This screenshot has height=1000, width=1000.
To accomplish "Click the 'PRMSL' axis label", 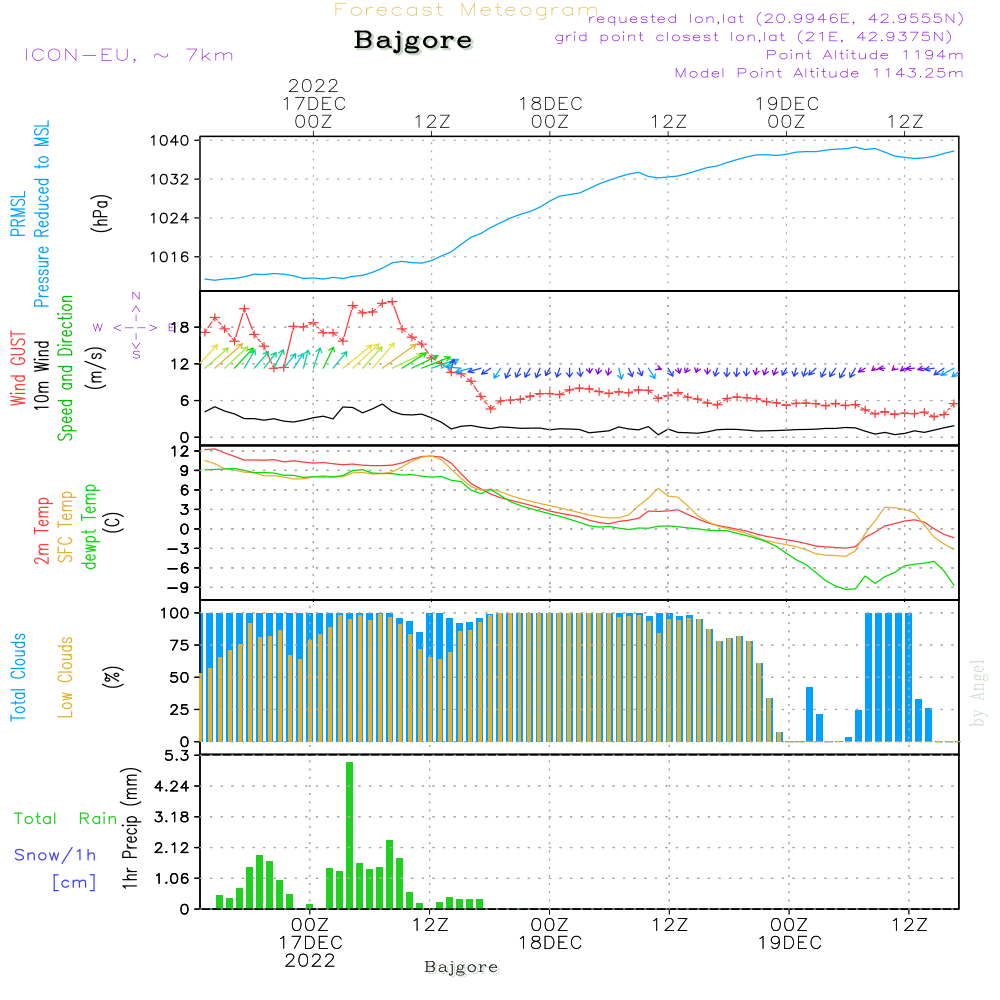I will coord(18,214).
